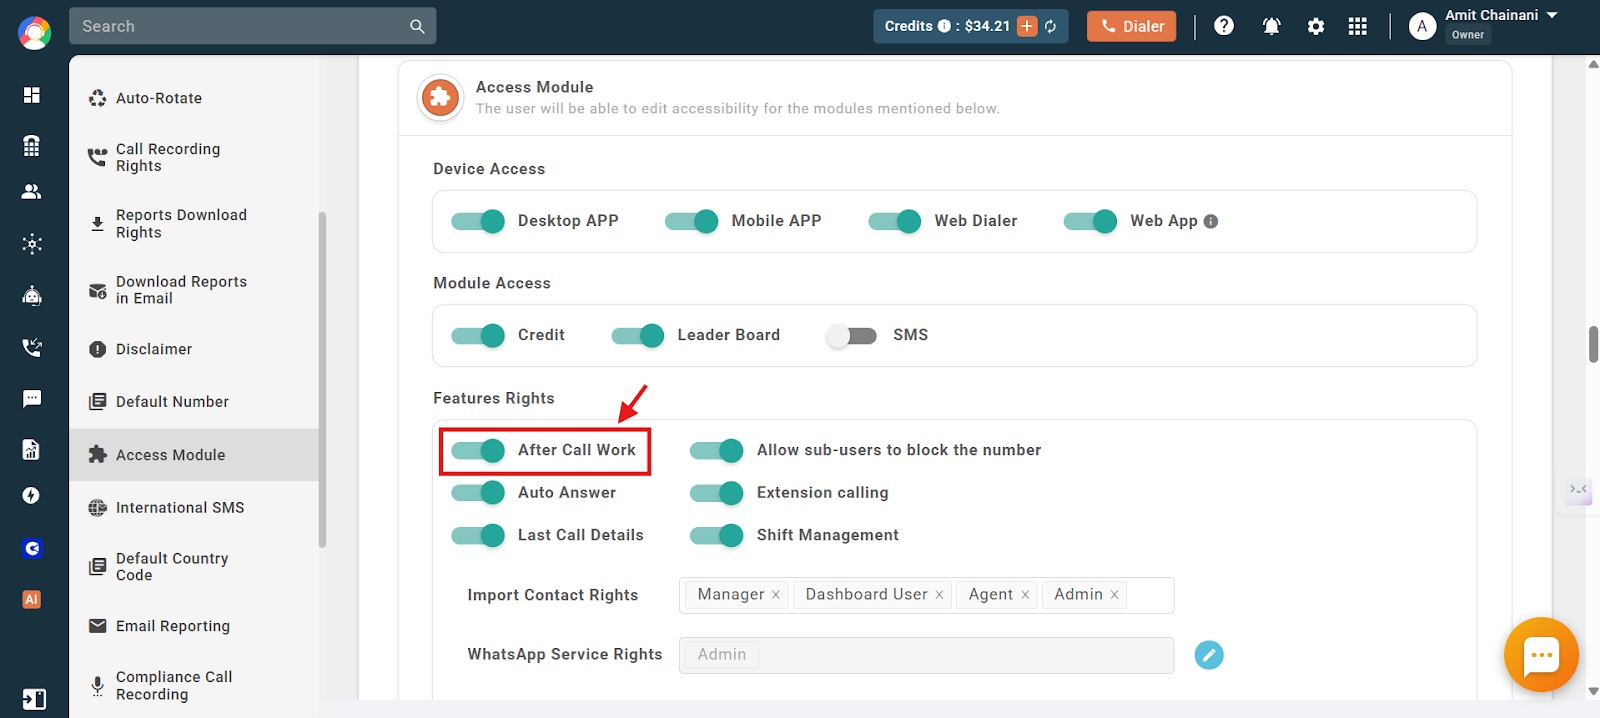This screenshot has height=718, width=1600.
Task: Click the side panel collapse handle at right edge
Action: [x=1579, y=489]
